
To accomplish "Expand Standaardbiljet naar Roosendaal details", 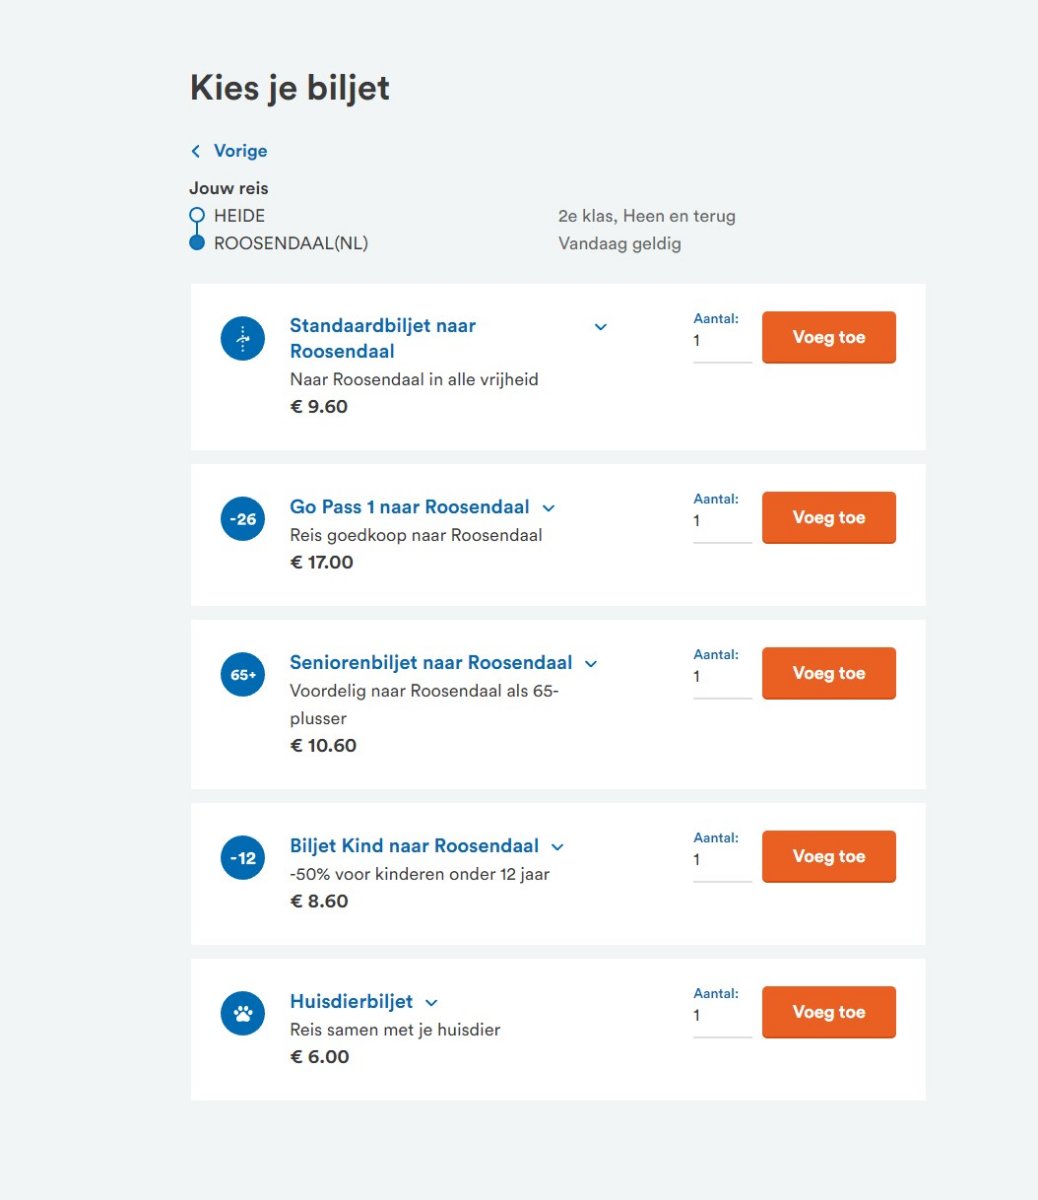I will point(601,327).
